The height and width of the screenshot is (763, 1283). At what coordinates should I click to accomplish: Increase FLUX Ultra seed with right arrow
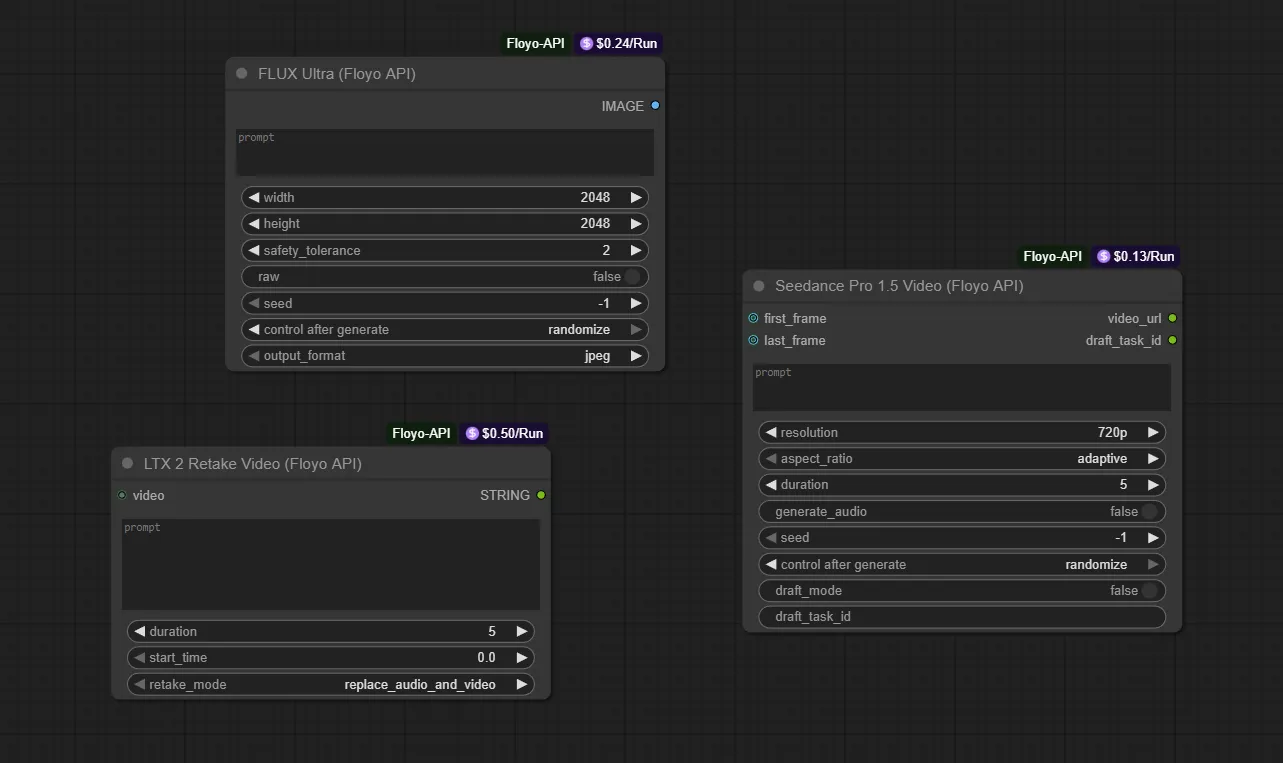tap(636, 303)
